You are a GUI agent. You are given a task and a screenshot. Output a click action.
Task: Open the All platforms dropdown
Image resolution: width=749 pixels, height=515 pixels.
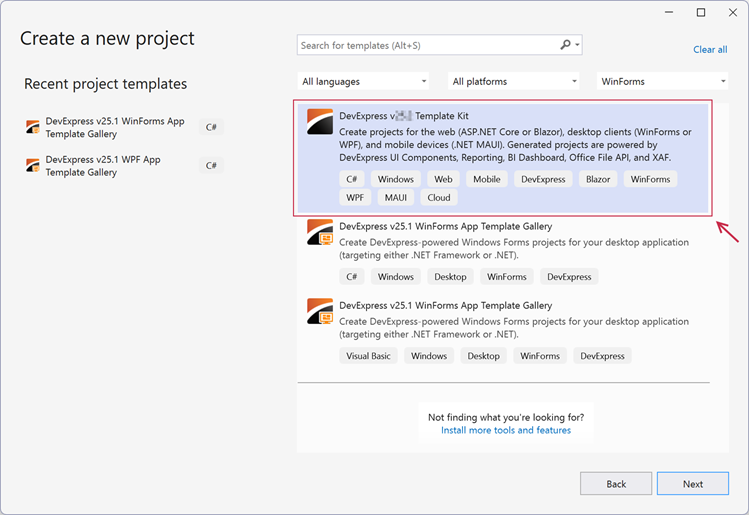[x=514, y=81]
